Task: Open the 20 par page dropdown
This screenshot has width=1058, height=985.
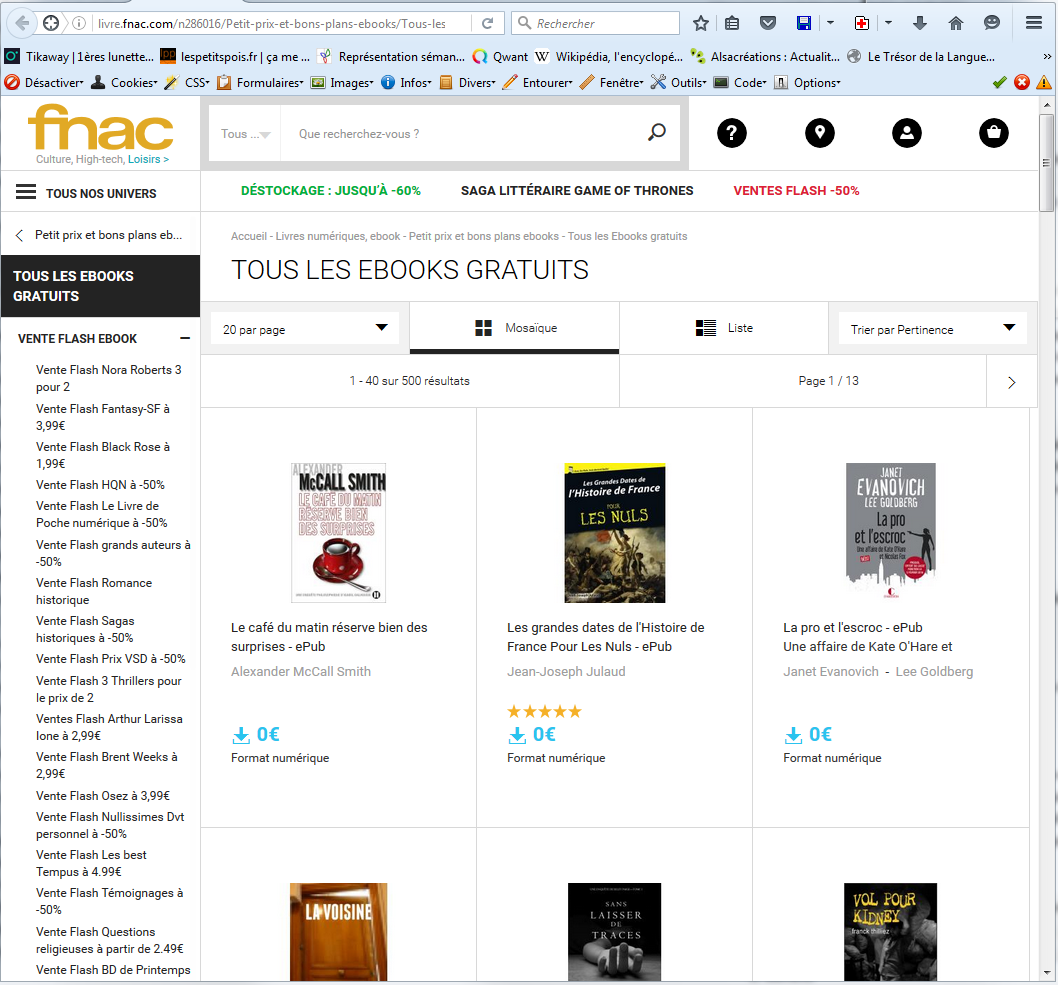Action: [305, 329]
